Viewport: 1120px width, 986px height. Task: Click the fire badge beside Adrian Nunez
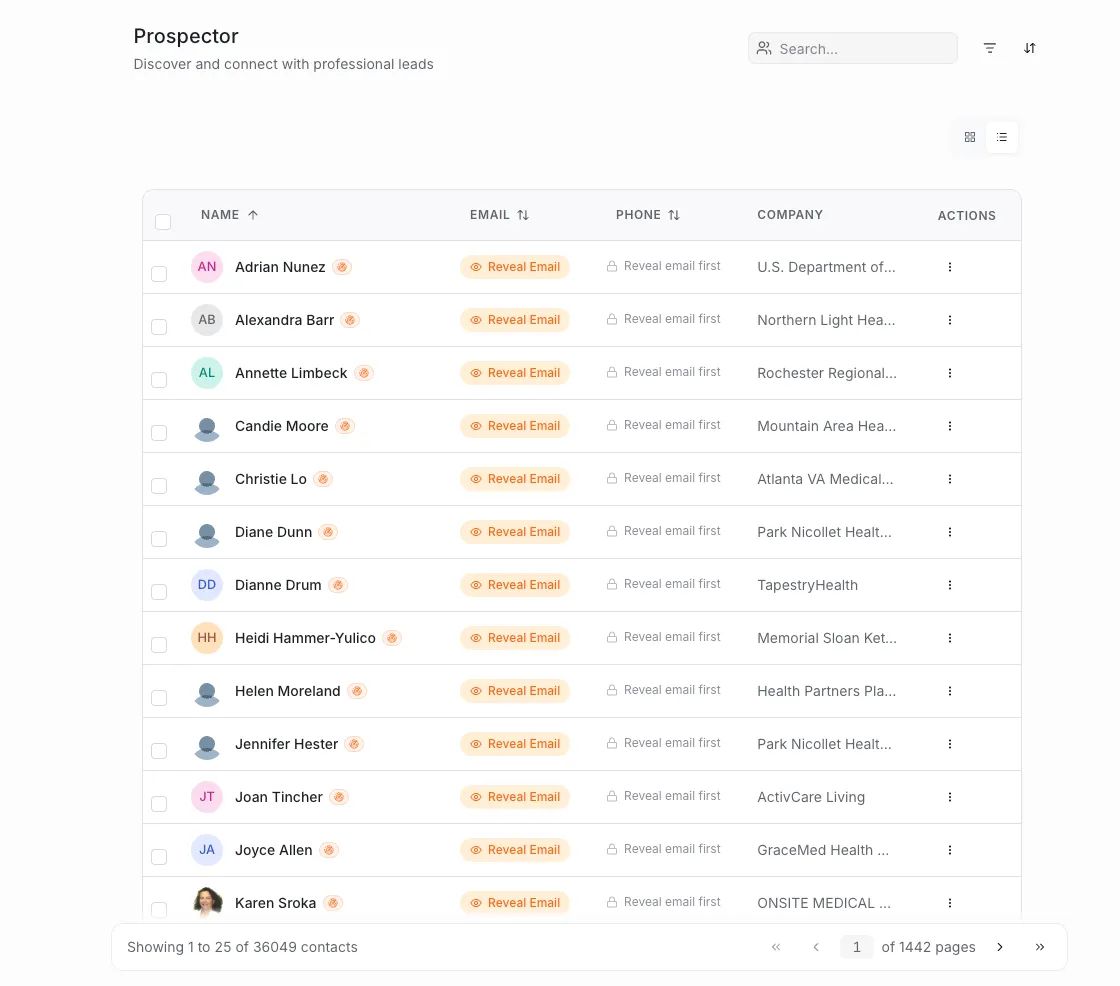[x=341, y=267]
